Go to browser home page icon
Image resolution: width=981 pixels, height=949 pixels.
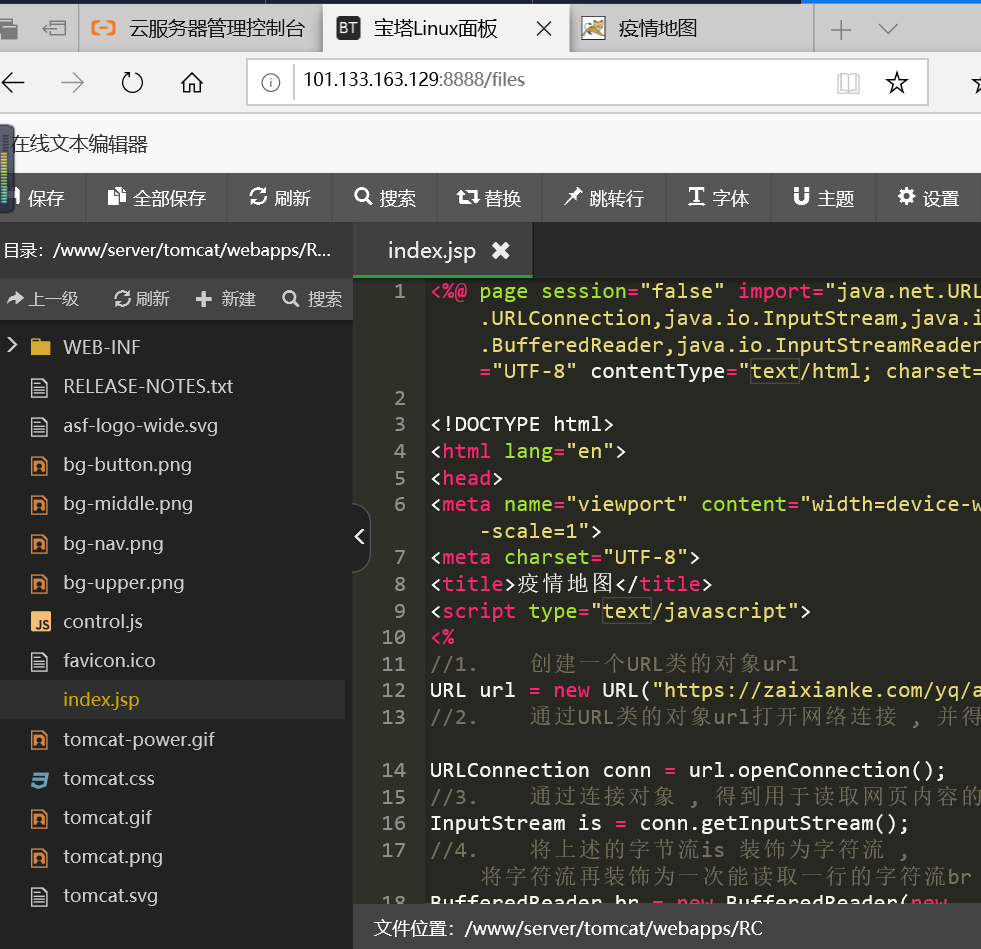192,82
